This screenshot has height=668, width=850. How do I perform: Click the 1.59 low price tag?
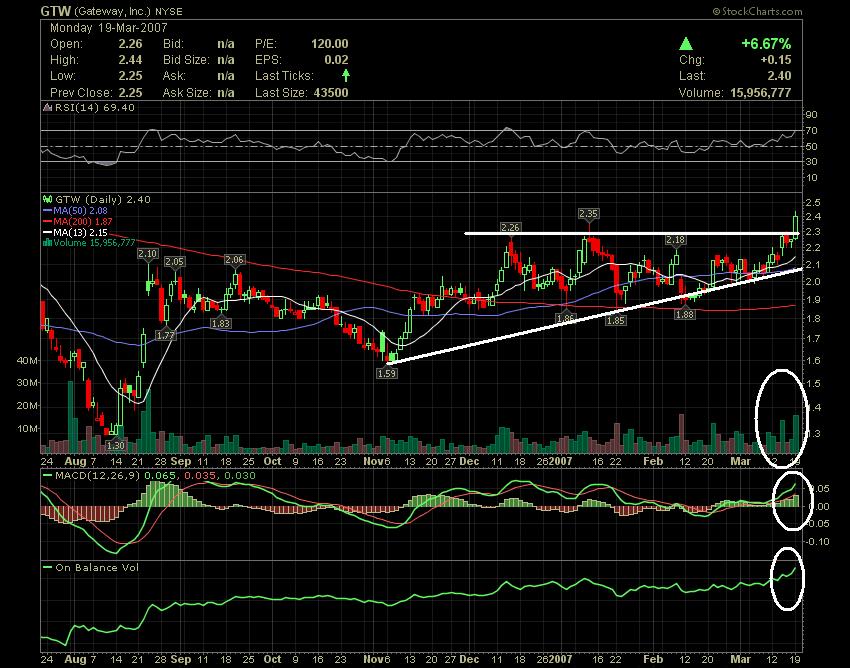387,373
